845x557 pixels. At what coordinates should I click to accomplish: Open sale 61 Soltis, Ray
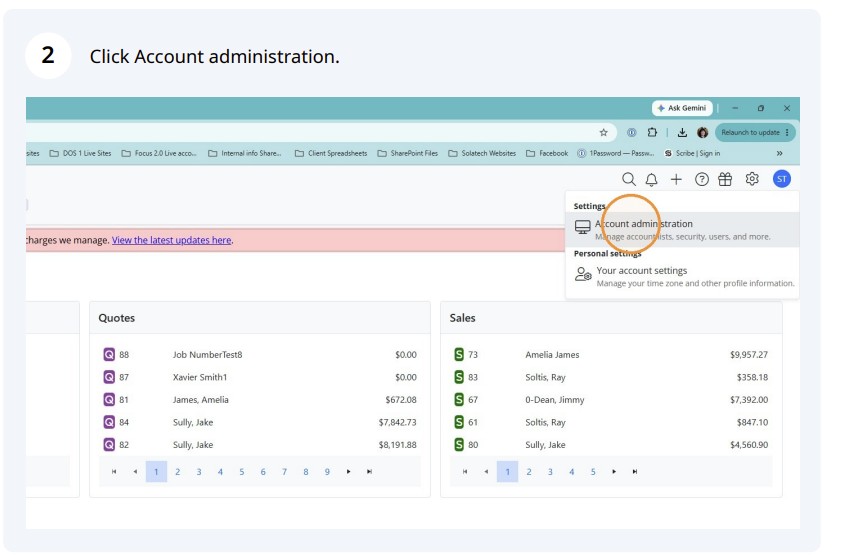point(611,422)
